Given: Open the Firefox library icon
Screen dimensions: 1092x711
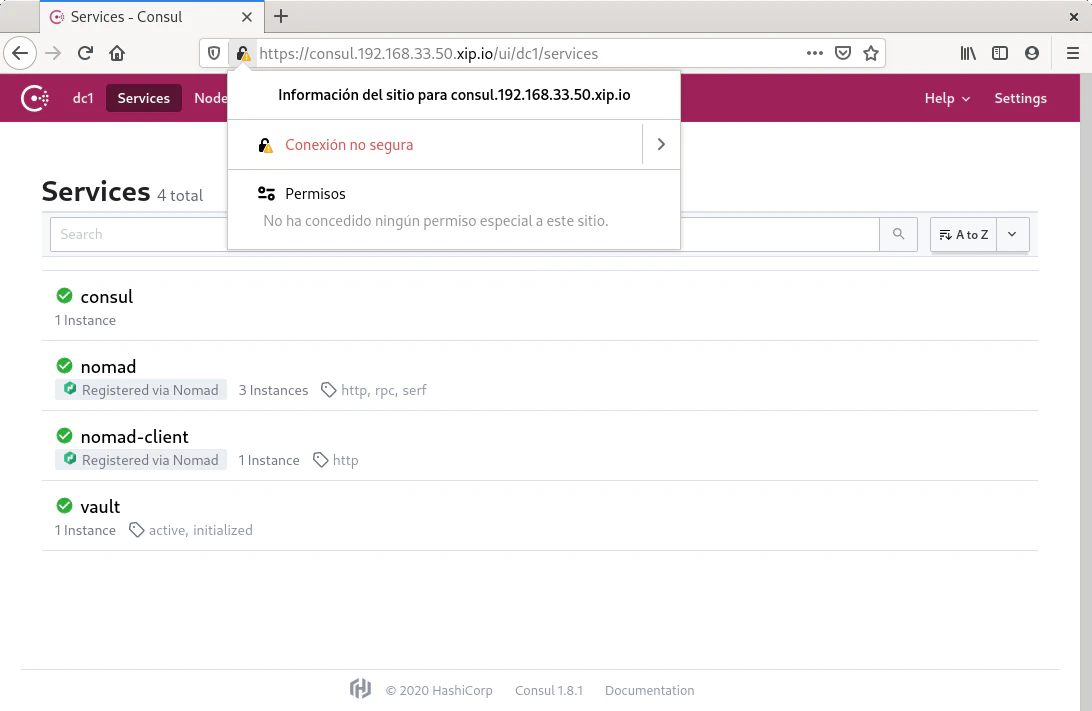Looking at the screenshot, I should pyautogui.click(x=968, y=54).
